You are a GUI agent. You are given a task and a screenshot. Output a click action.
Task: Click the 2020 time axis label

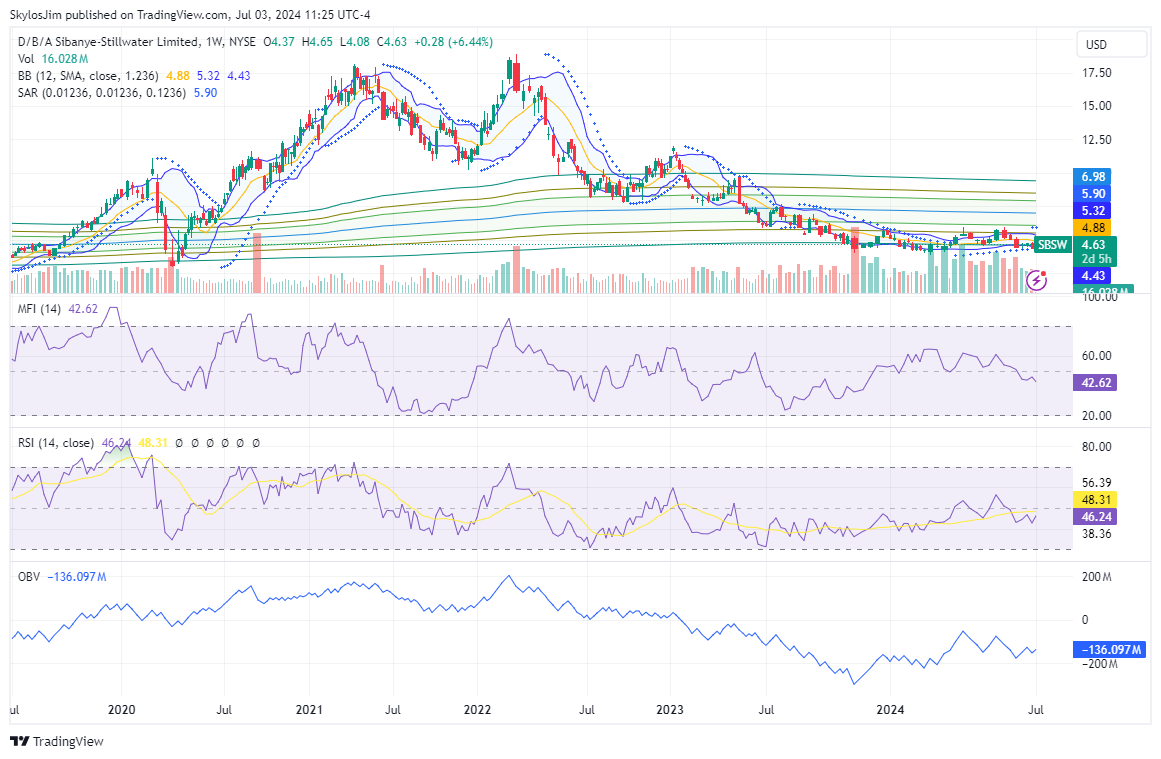pos(121,709)
